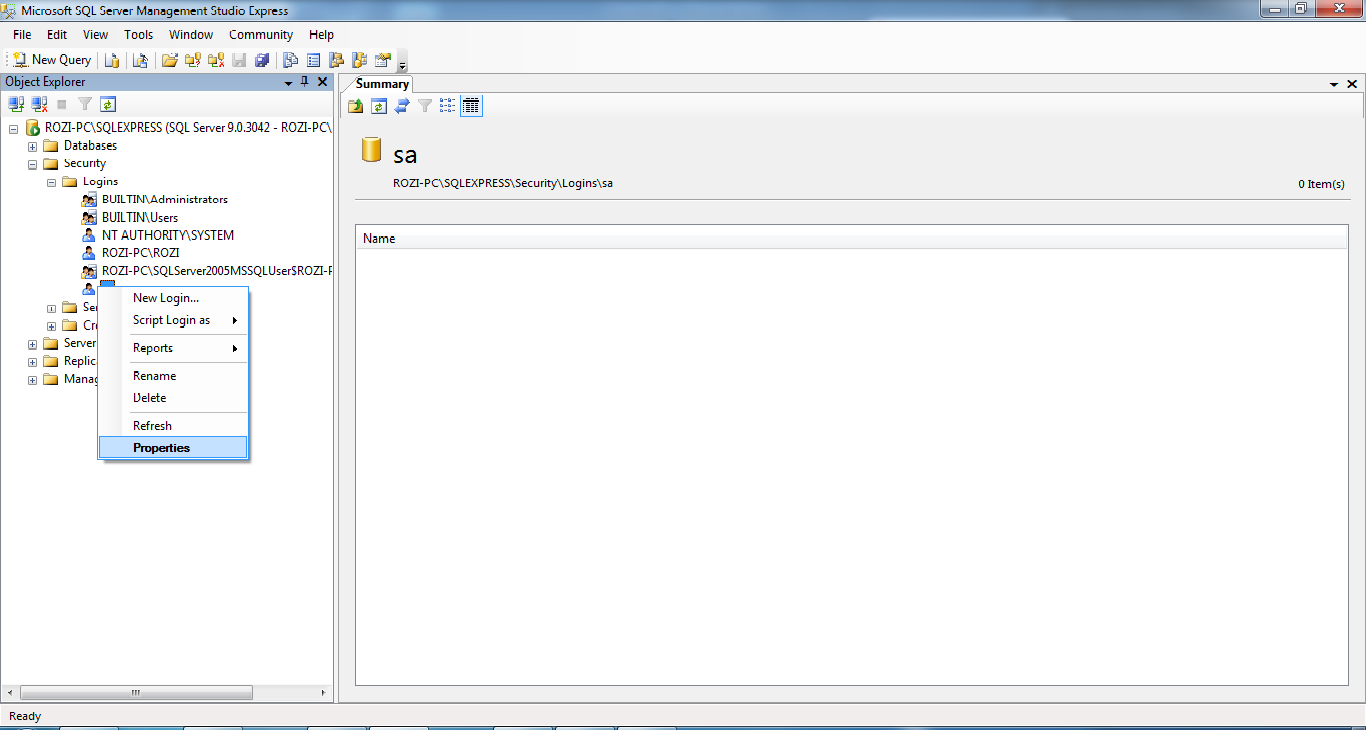
Task: Click Disconnect icon in Object Explorer toolbar
Action: (x=39, y=104)
